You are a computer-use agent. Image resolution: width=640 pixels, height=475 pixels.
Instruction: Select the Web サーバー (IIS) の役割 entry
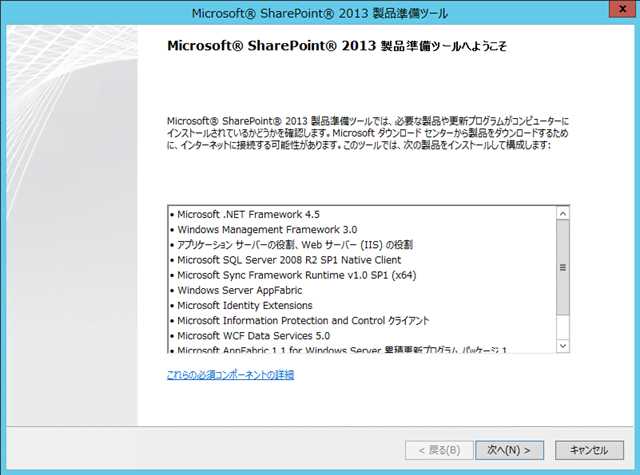301,244
